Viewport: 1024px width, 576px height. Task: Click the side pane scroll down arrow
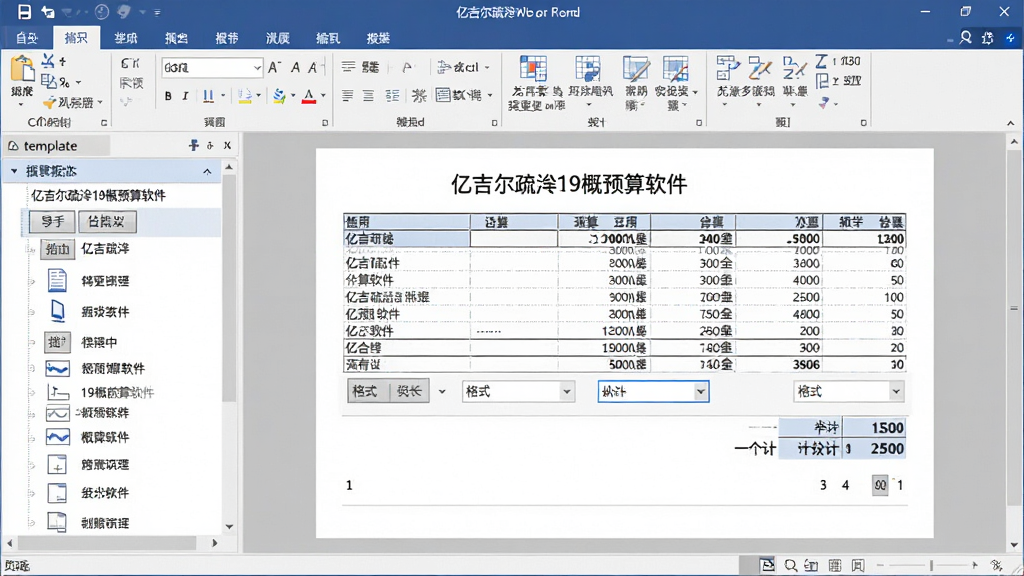229,526
